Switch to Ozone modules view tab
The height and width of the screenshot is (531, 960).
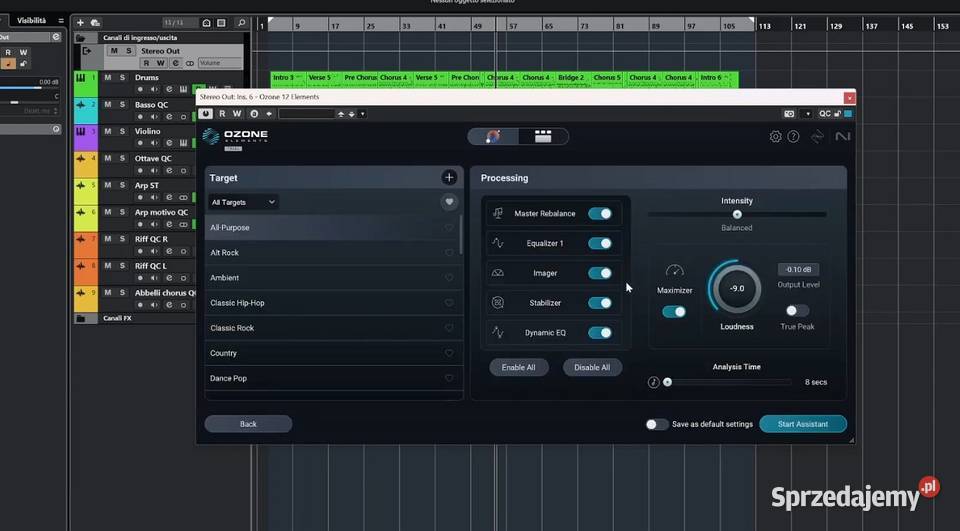click(x=543, y=136)
